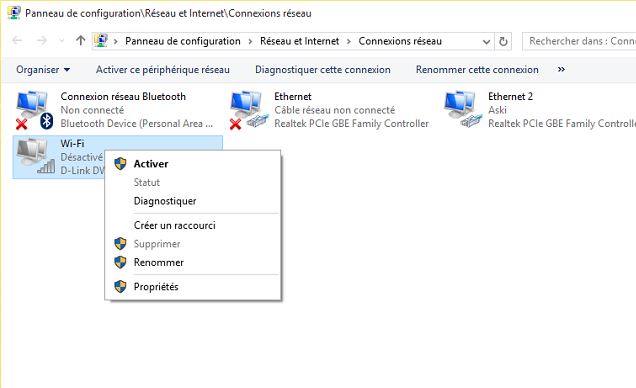The width and height of the screenshot is (636, 388).
Task: Click the Rechercher dans search field
Action: click(579, 41)
